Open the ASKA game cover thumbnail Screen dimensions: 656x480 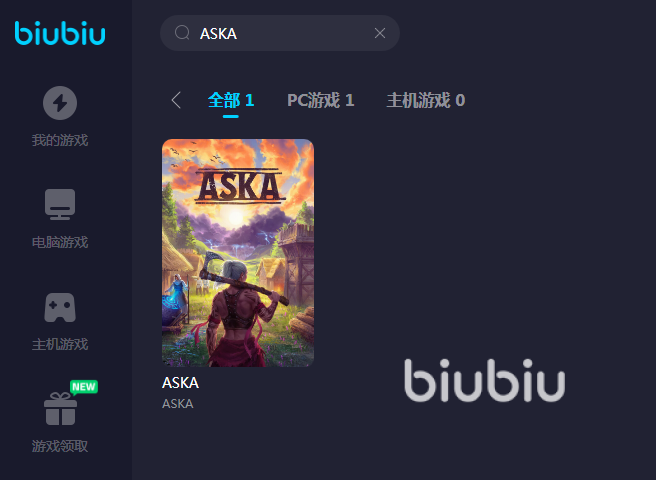click(x=238, y=253)
